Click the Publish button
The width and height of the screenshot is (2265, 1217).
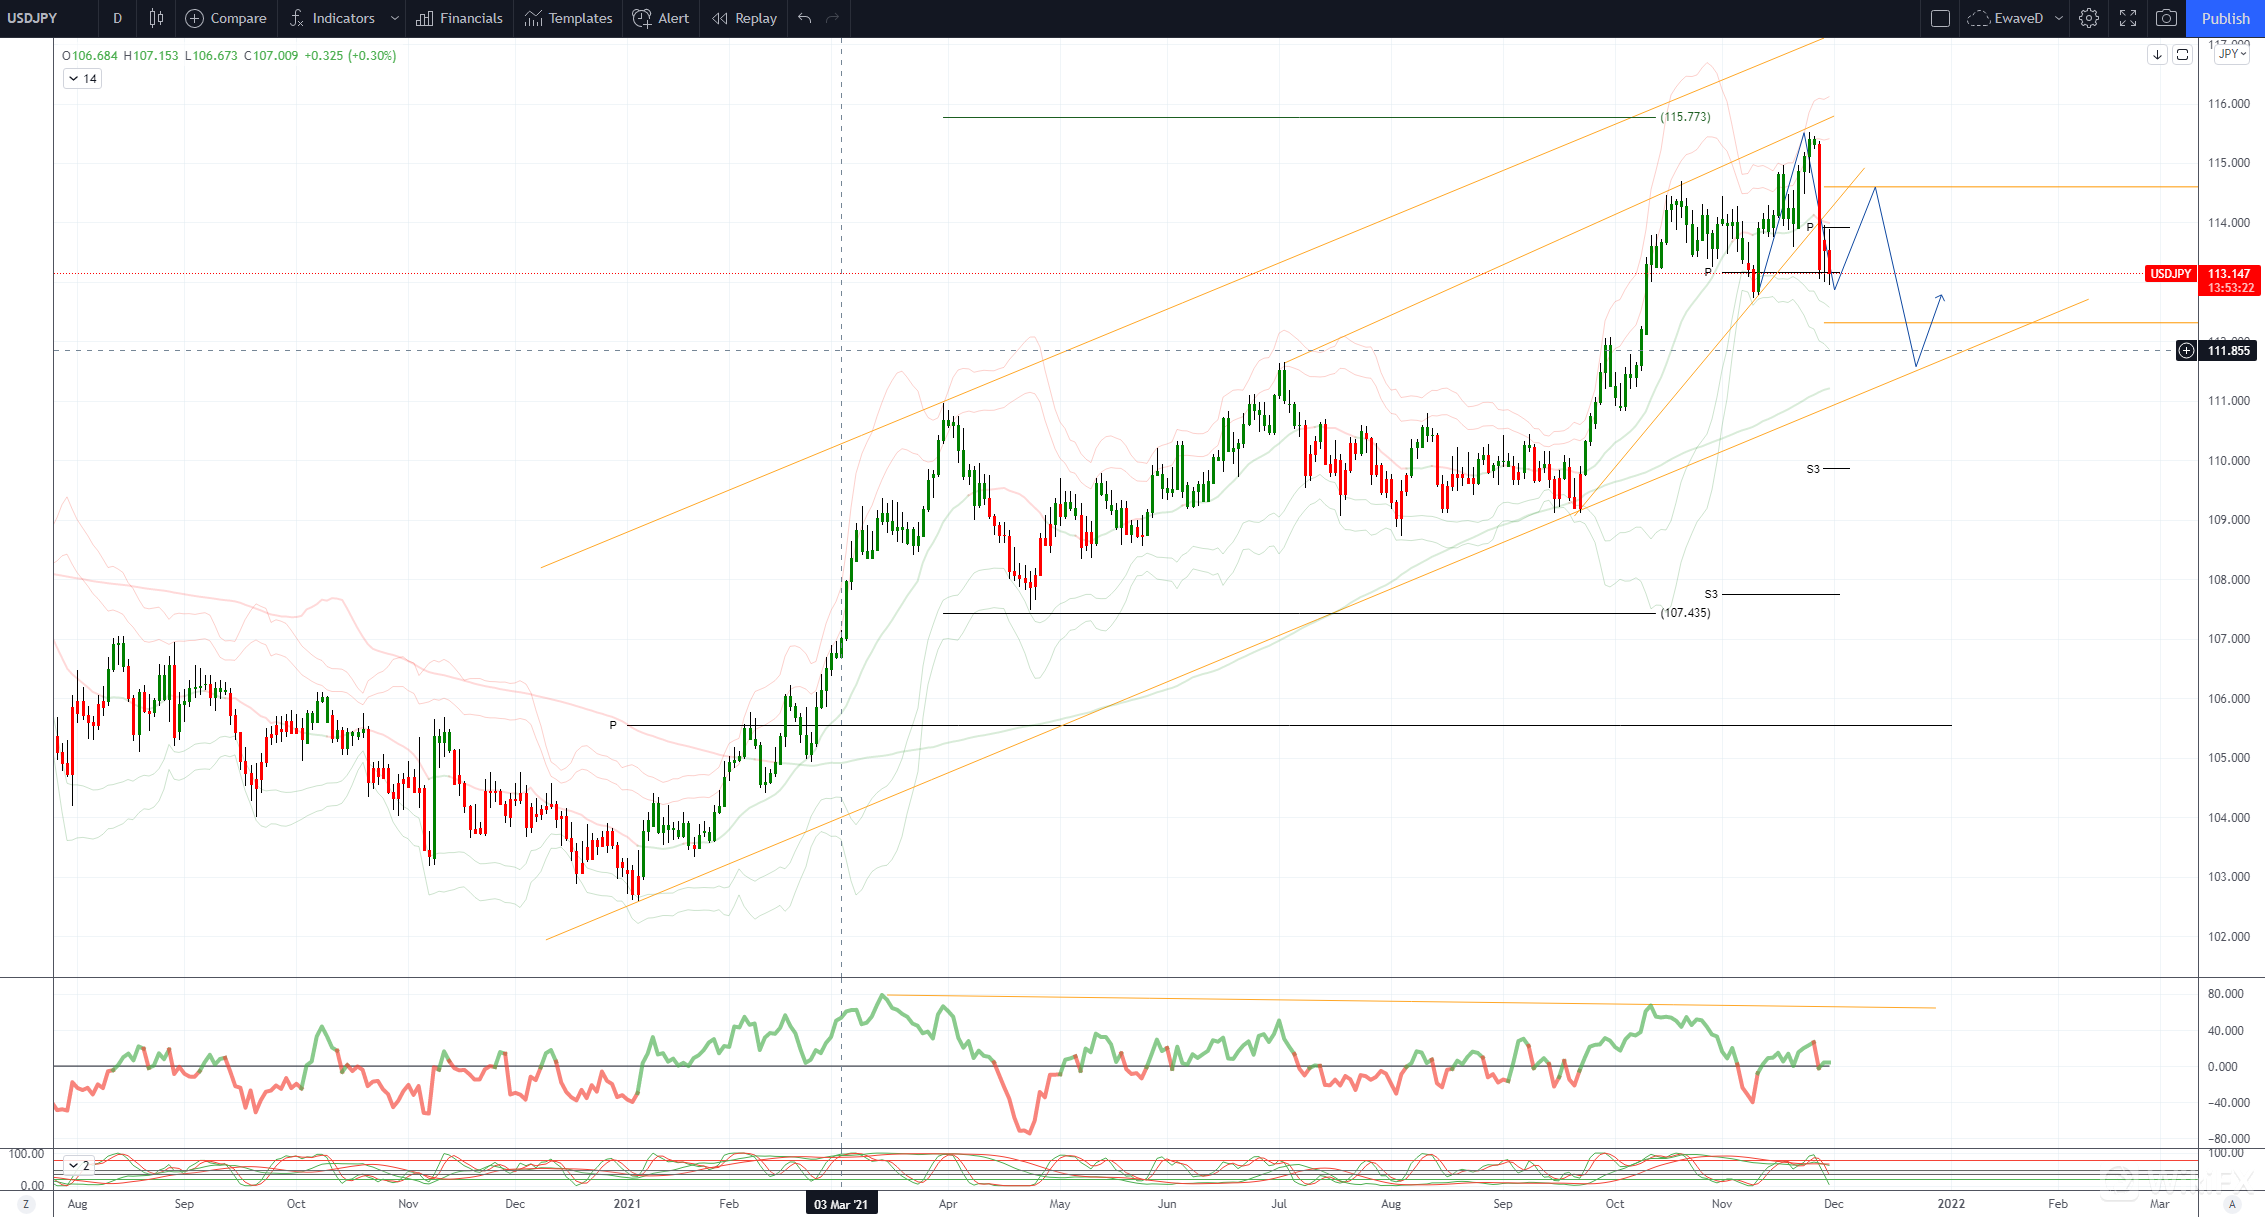click(x=2226, y=18)
